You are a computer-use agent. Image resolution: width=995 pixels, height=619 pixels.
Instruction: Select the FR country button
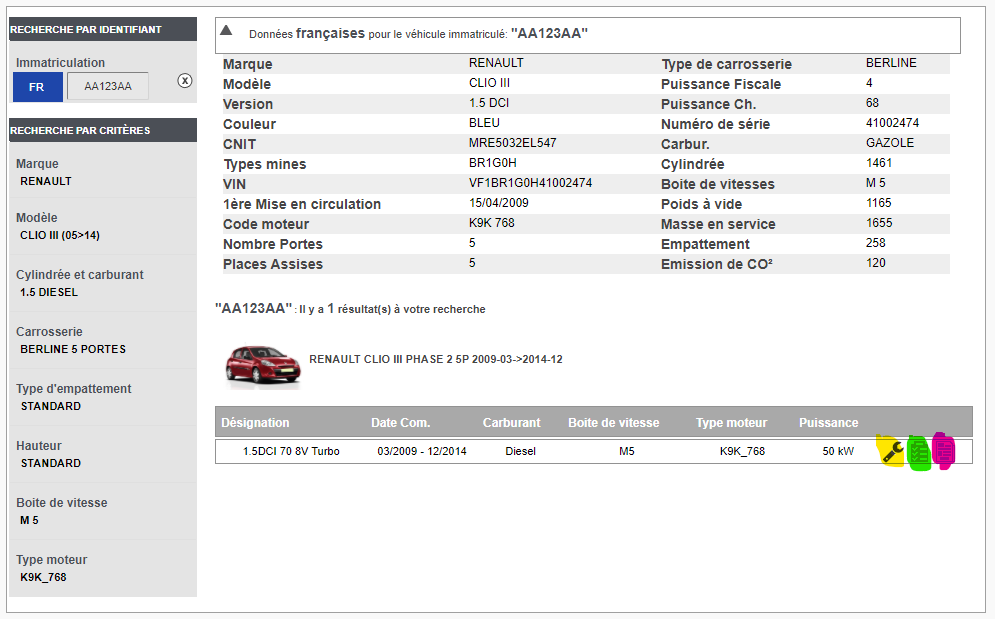(x=37, y=86)
